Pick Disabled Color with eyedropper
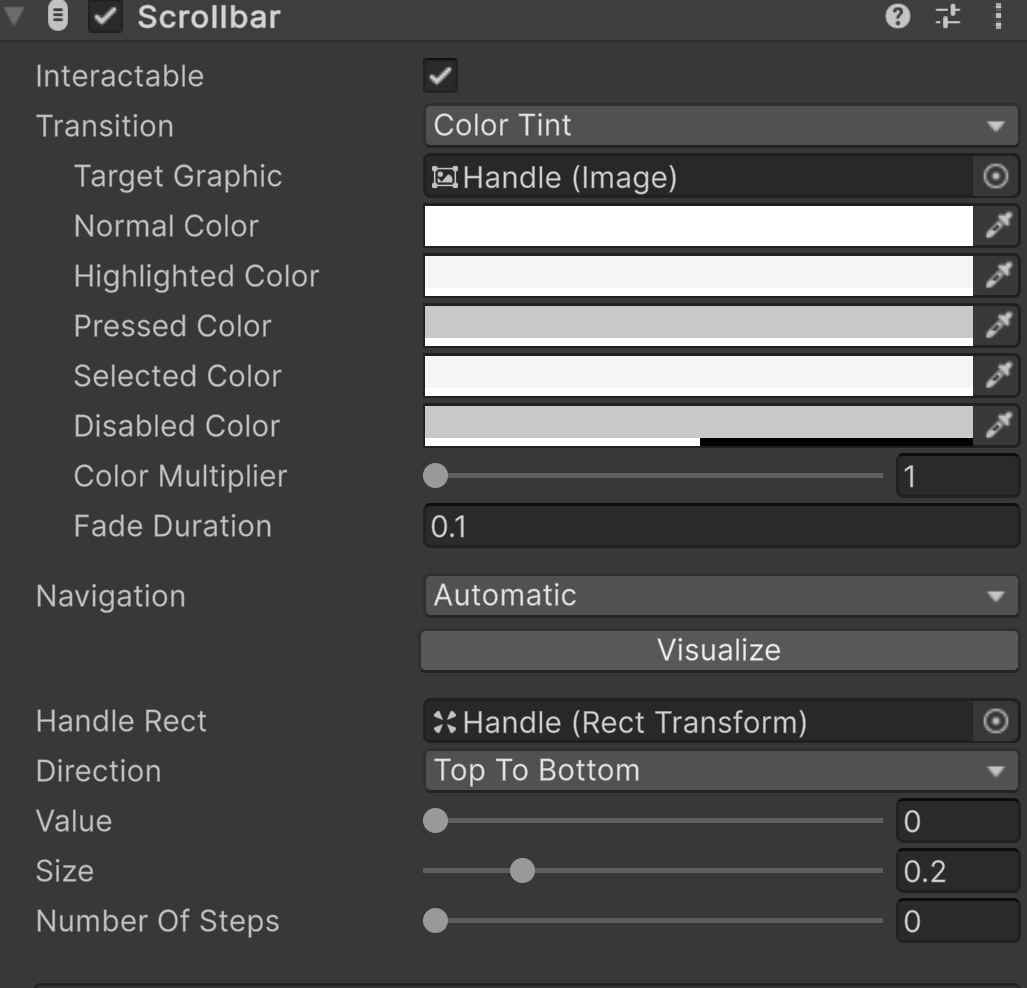This screenshot has width=1027, height=988. pos(998,426)
